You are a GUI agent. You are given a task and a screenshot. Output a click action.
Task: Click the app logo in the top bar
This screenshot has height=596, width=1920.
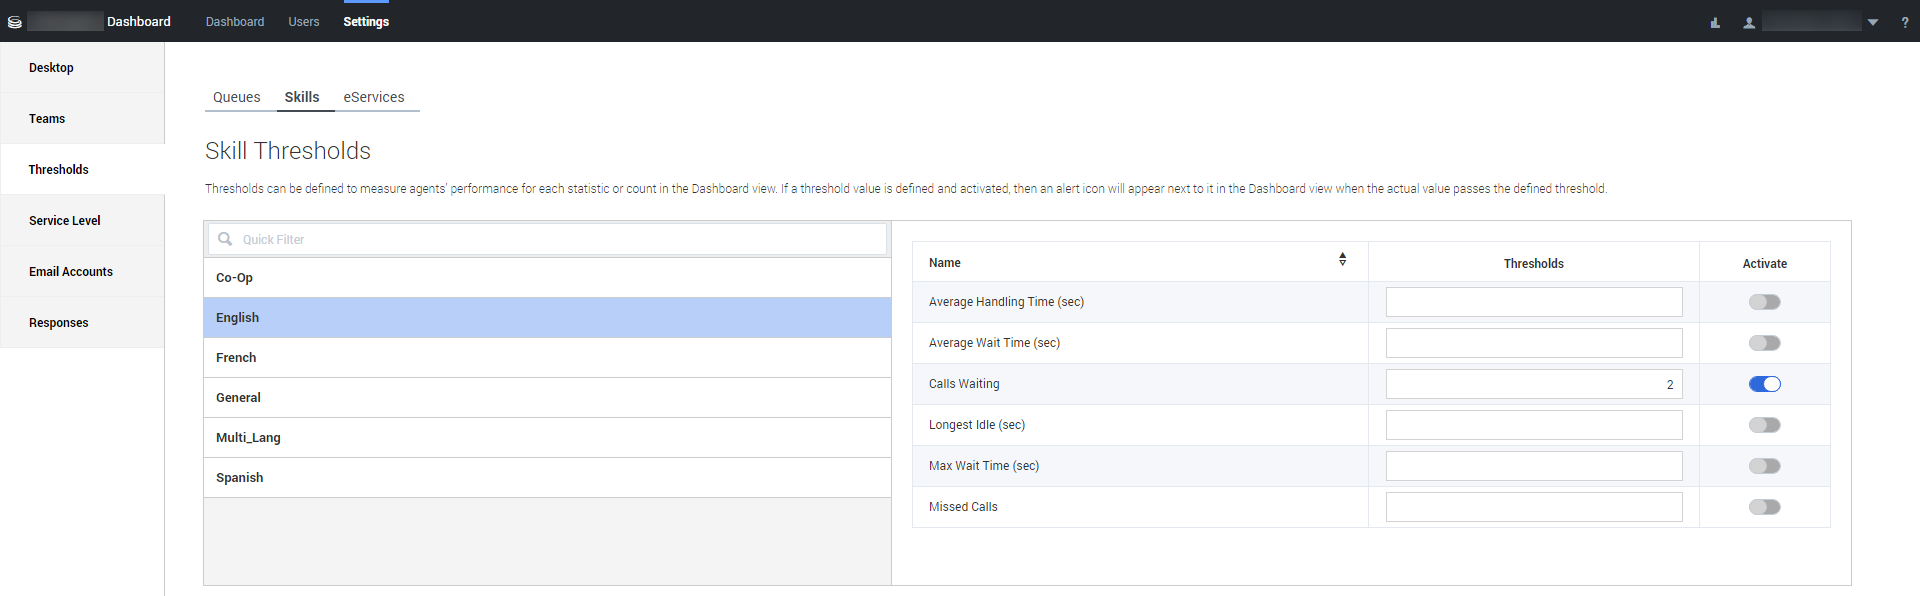point(15,22)
